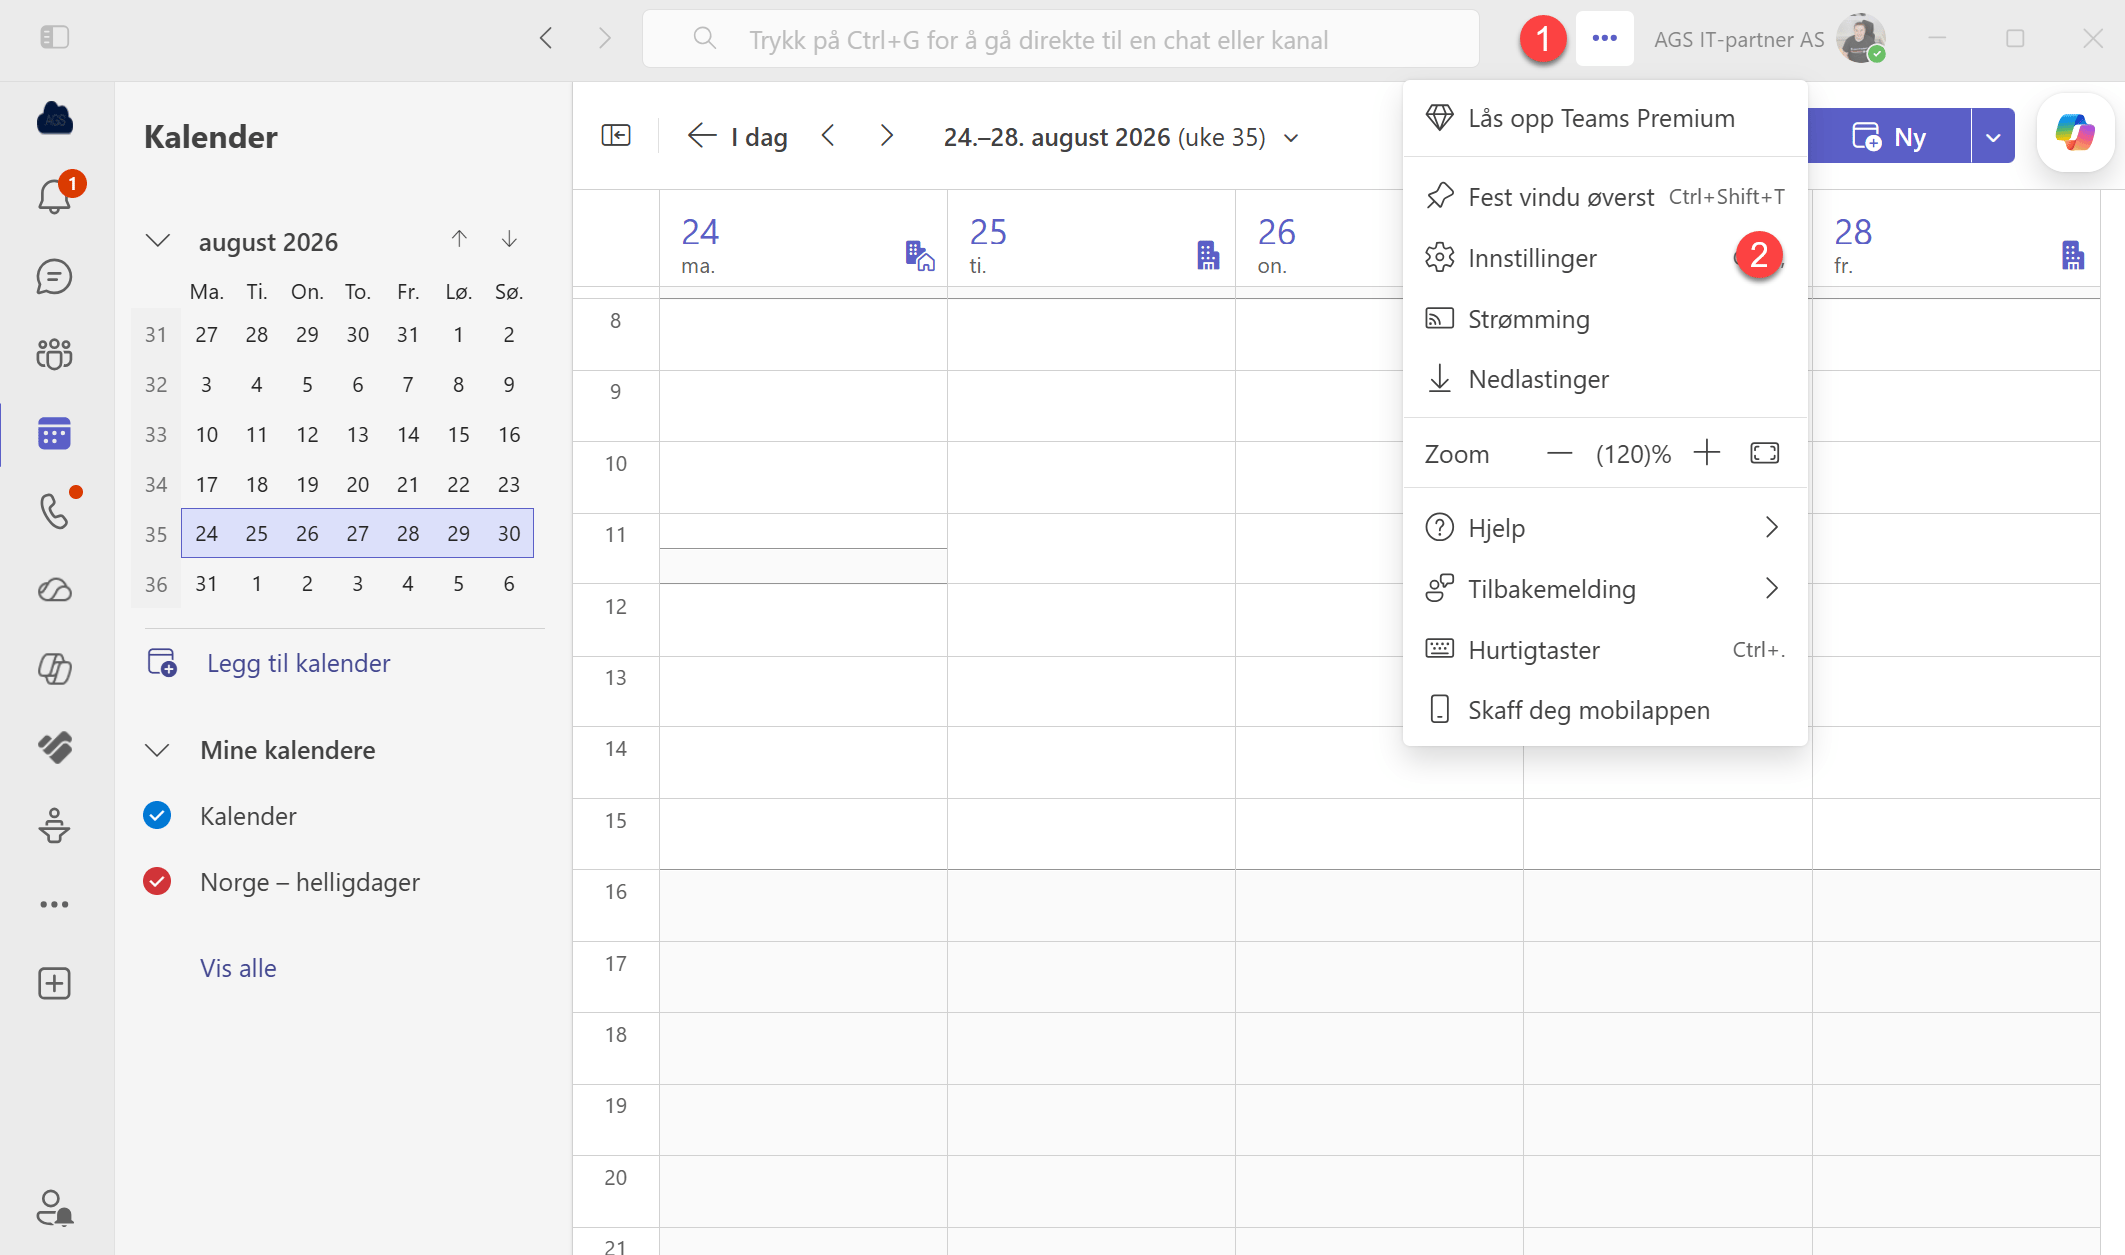Open the Calls phone icon

[54, 511]
